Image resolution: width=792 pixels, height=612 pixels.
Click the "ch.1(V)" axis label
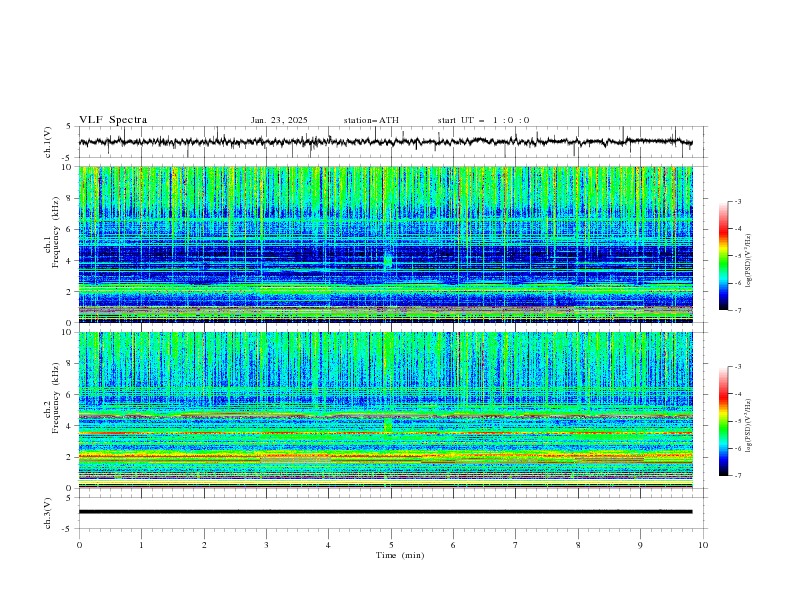click(x=48, y=142)
